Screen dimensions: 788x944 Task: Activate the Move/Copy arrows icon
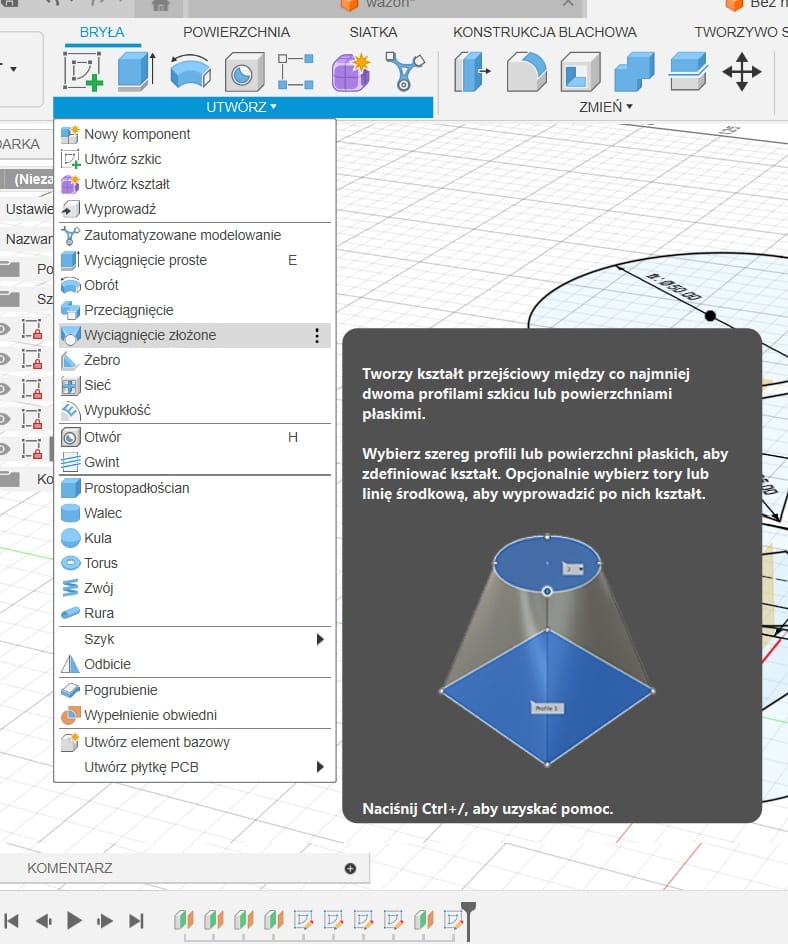click(741, 72)
